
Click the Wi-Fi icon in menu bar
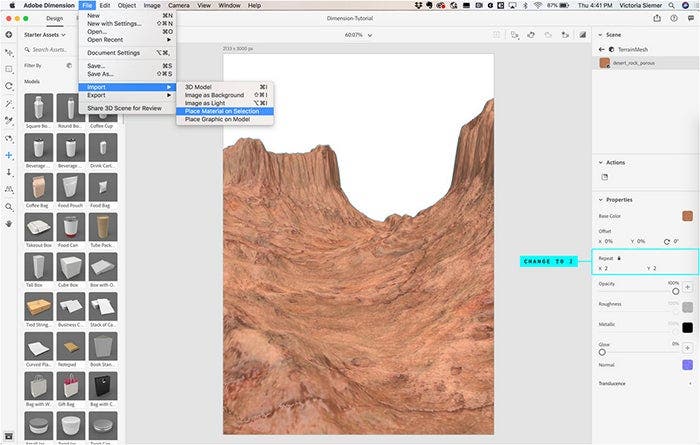click(x=538, y=5)
